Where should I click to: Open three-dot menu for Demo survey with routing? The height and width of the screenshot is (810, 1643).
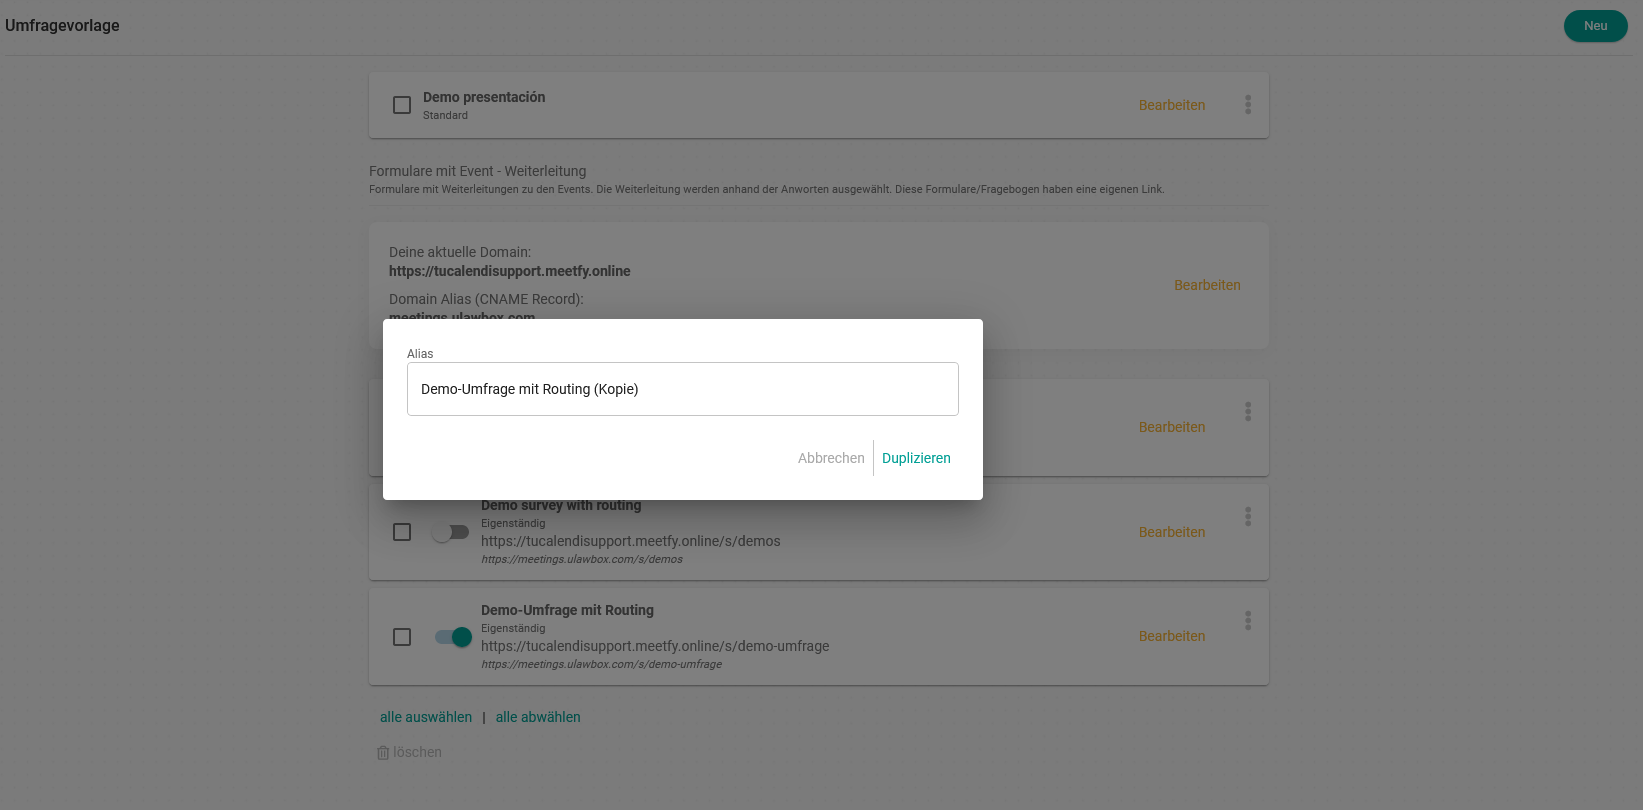1248,517
